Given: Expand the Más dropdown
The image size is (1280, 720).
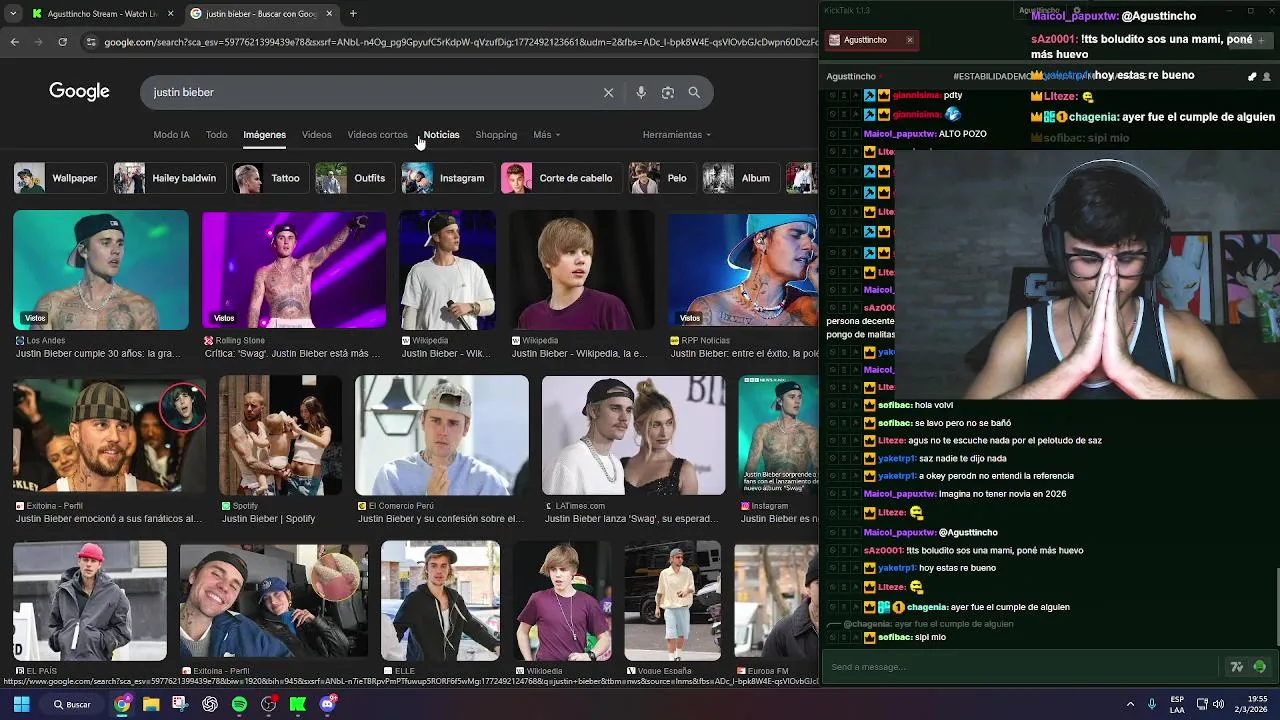Looking at the screenshot, I should [x=546, y=134].
